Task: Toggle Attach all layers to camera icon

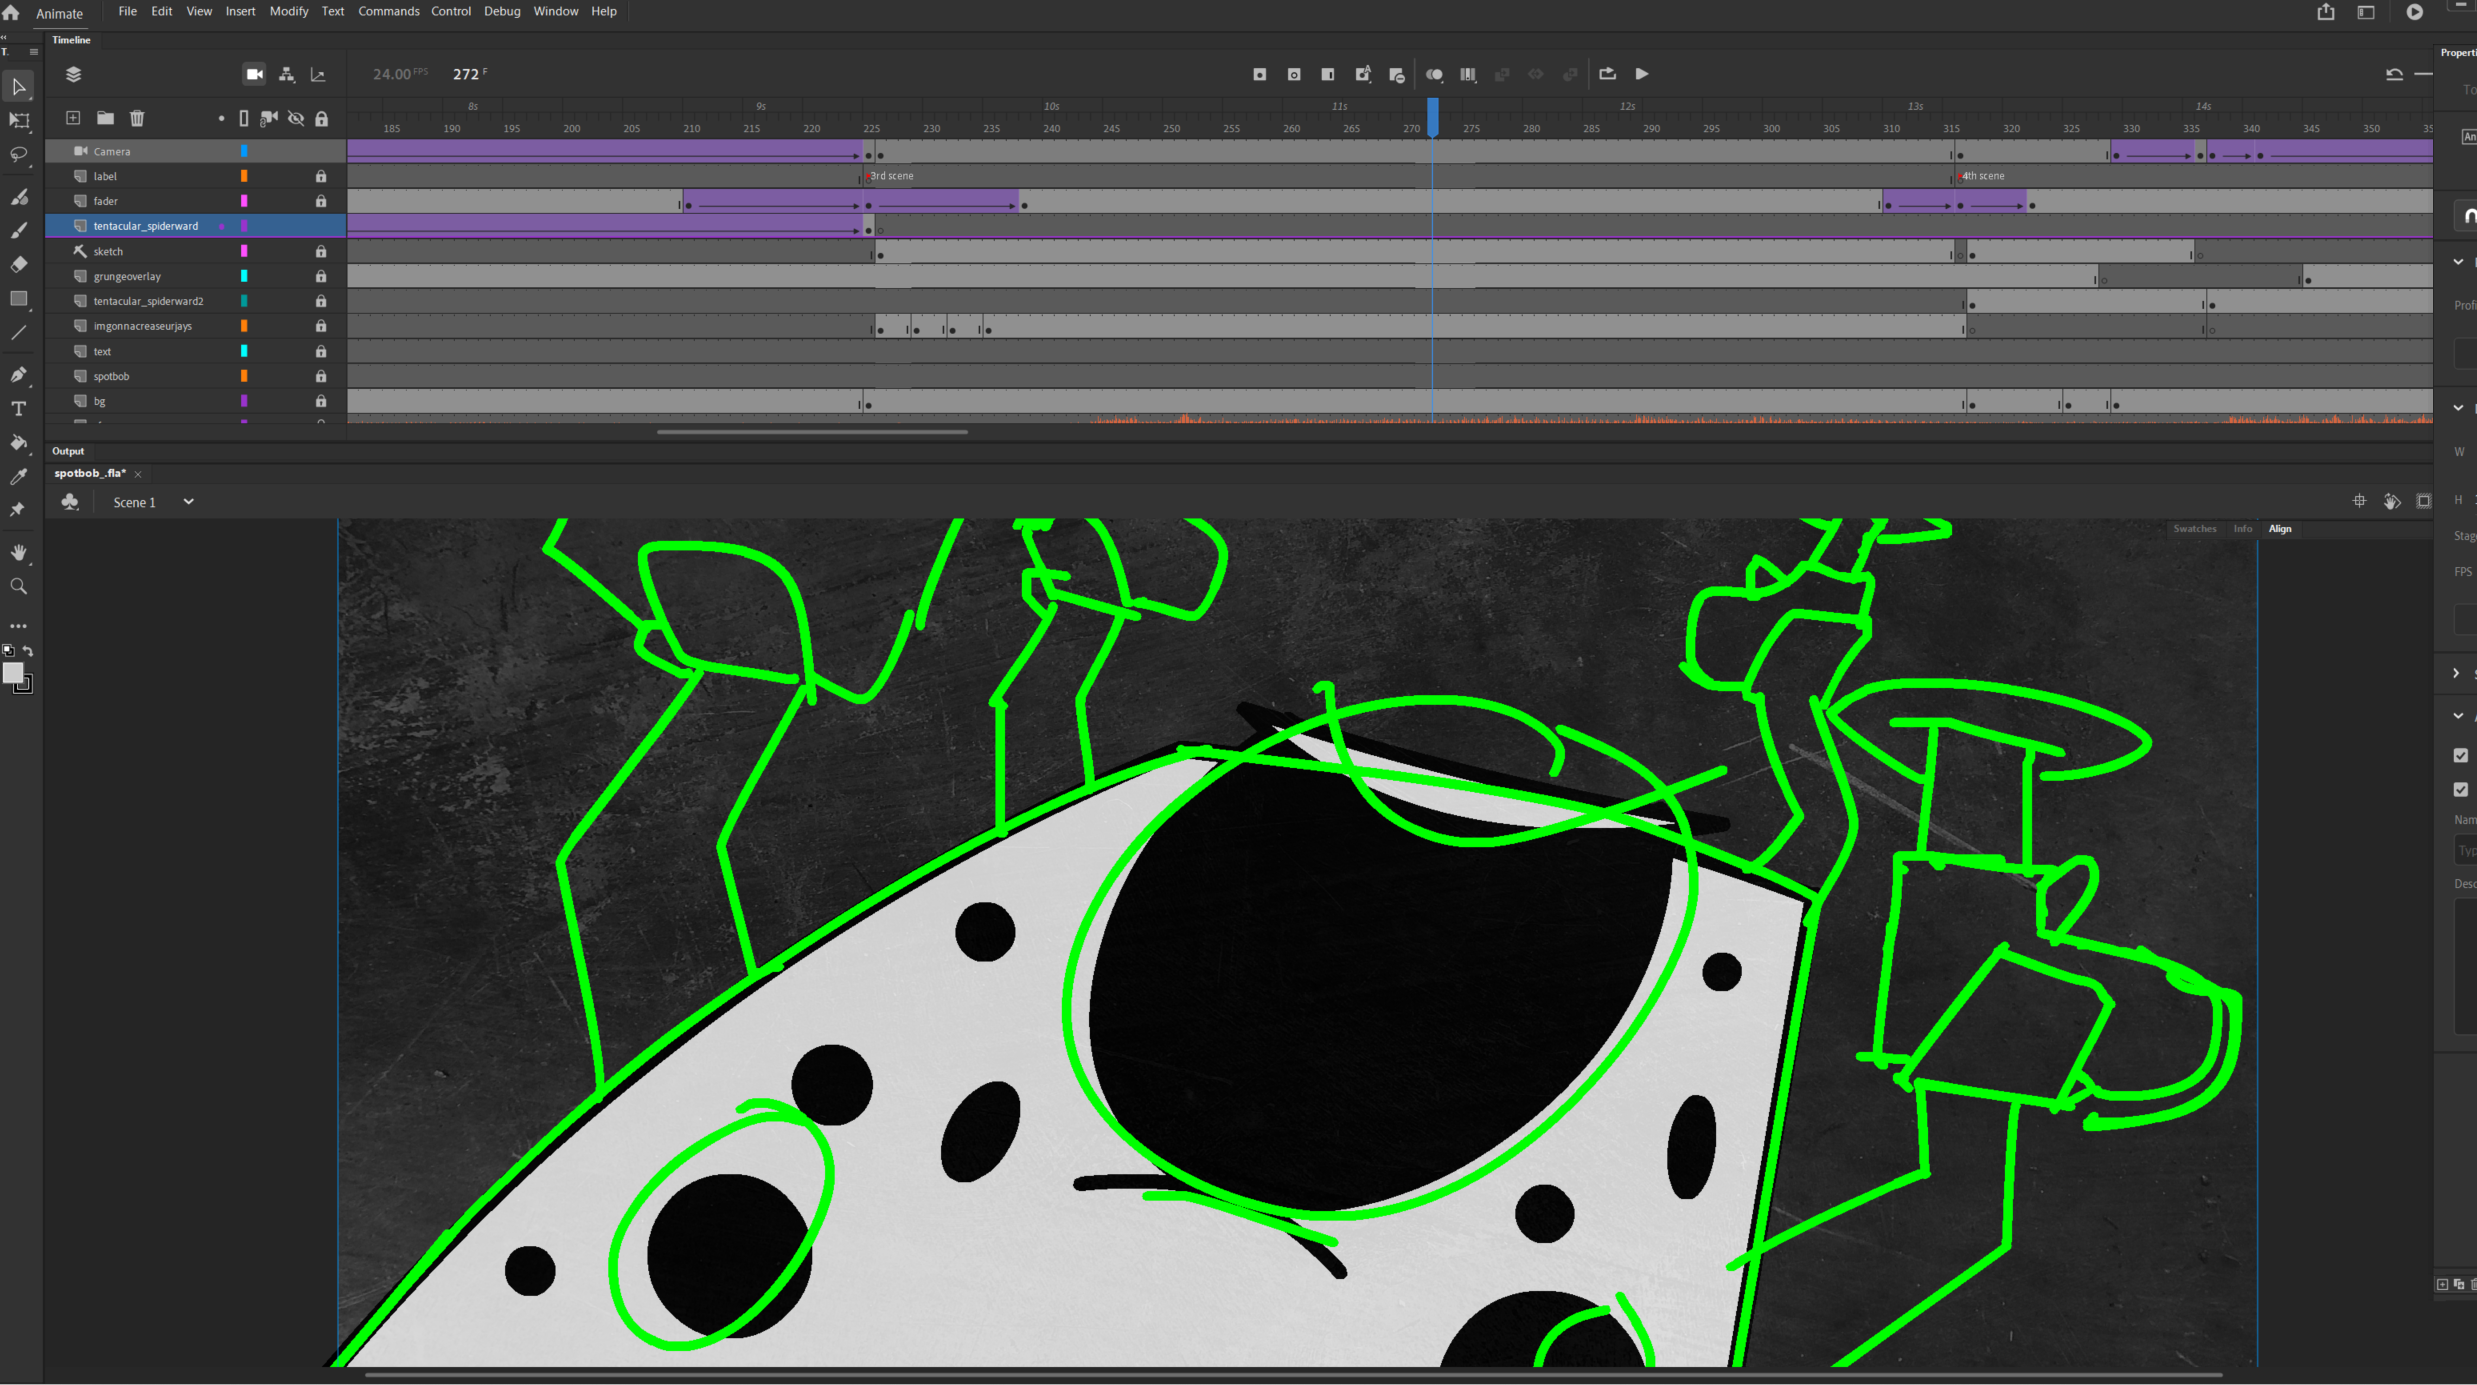Action: (269, 118)
